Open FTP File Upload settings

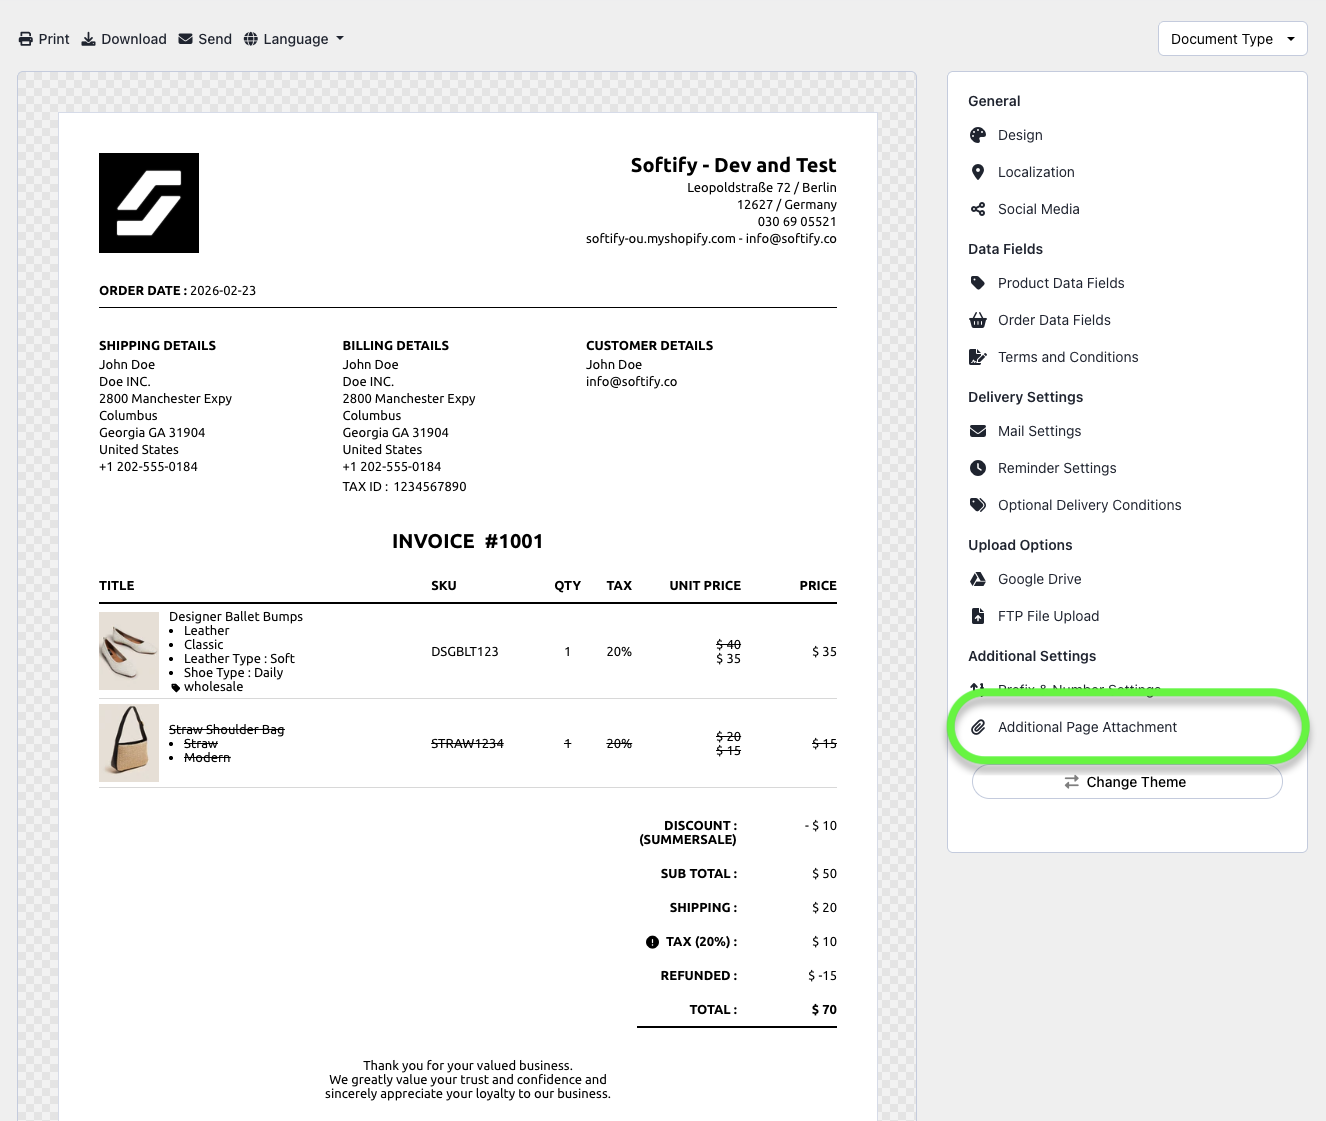tap(1048, 616)
